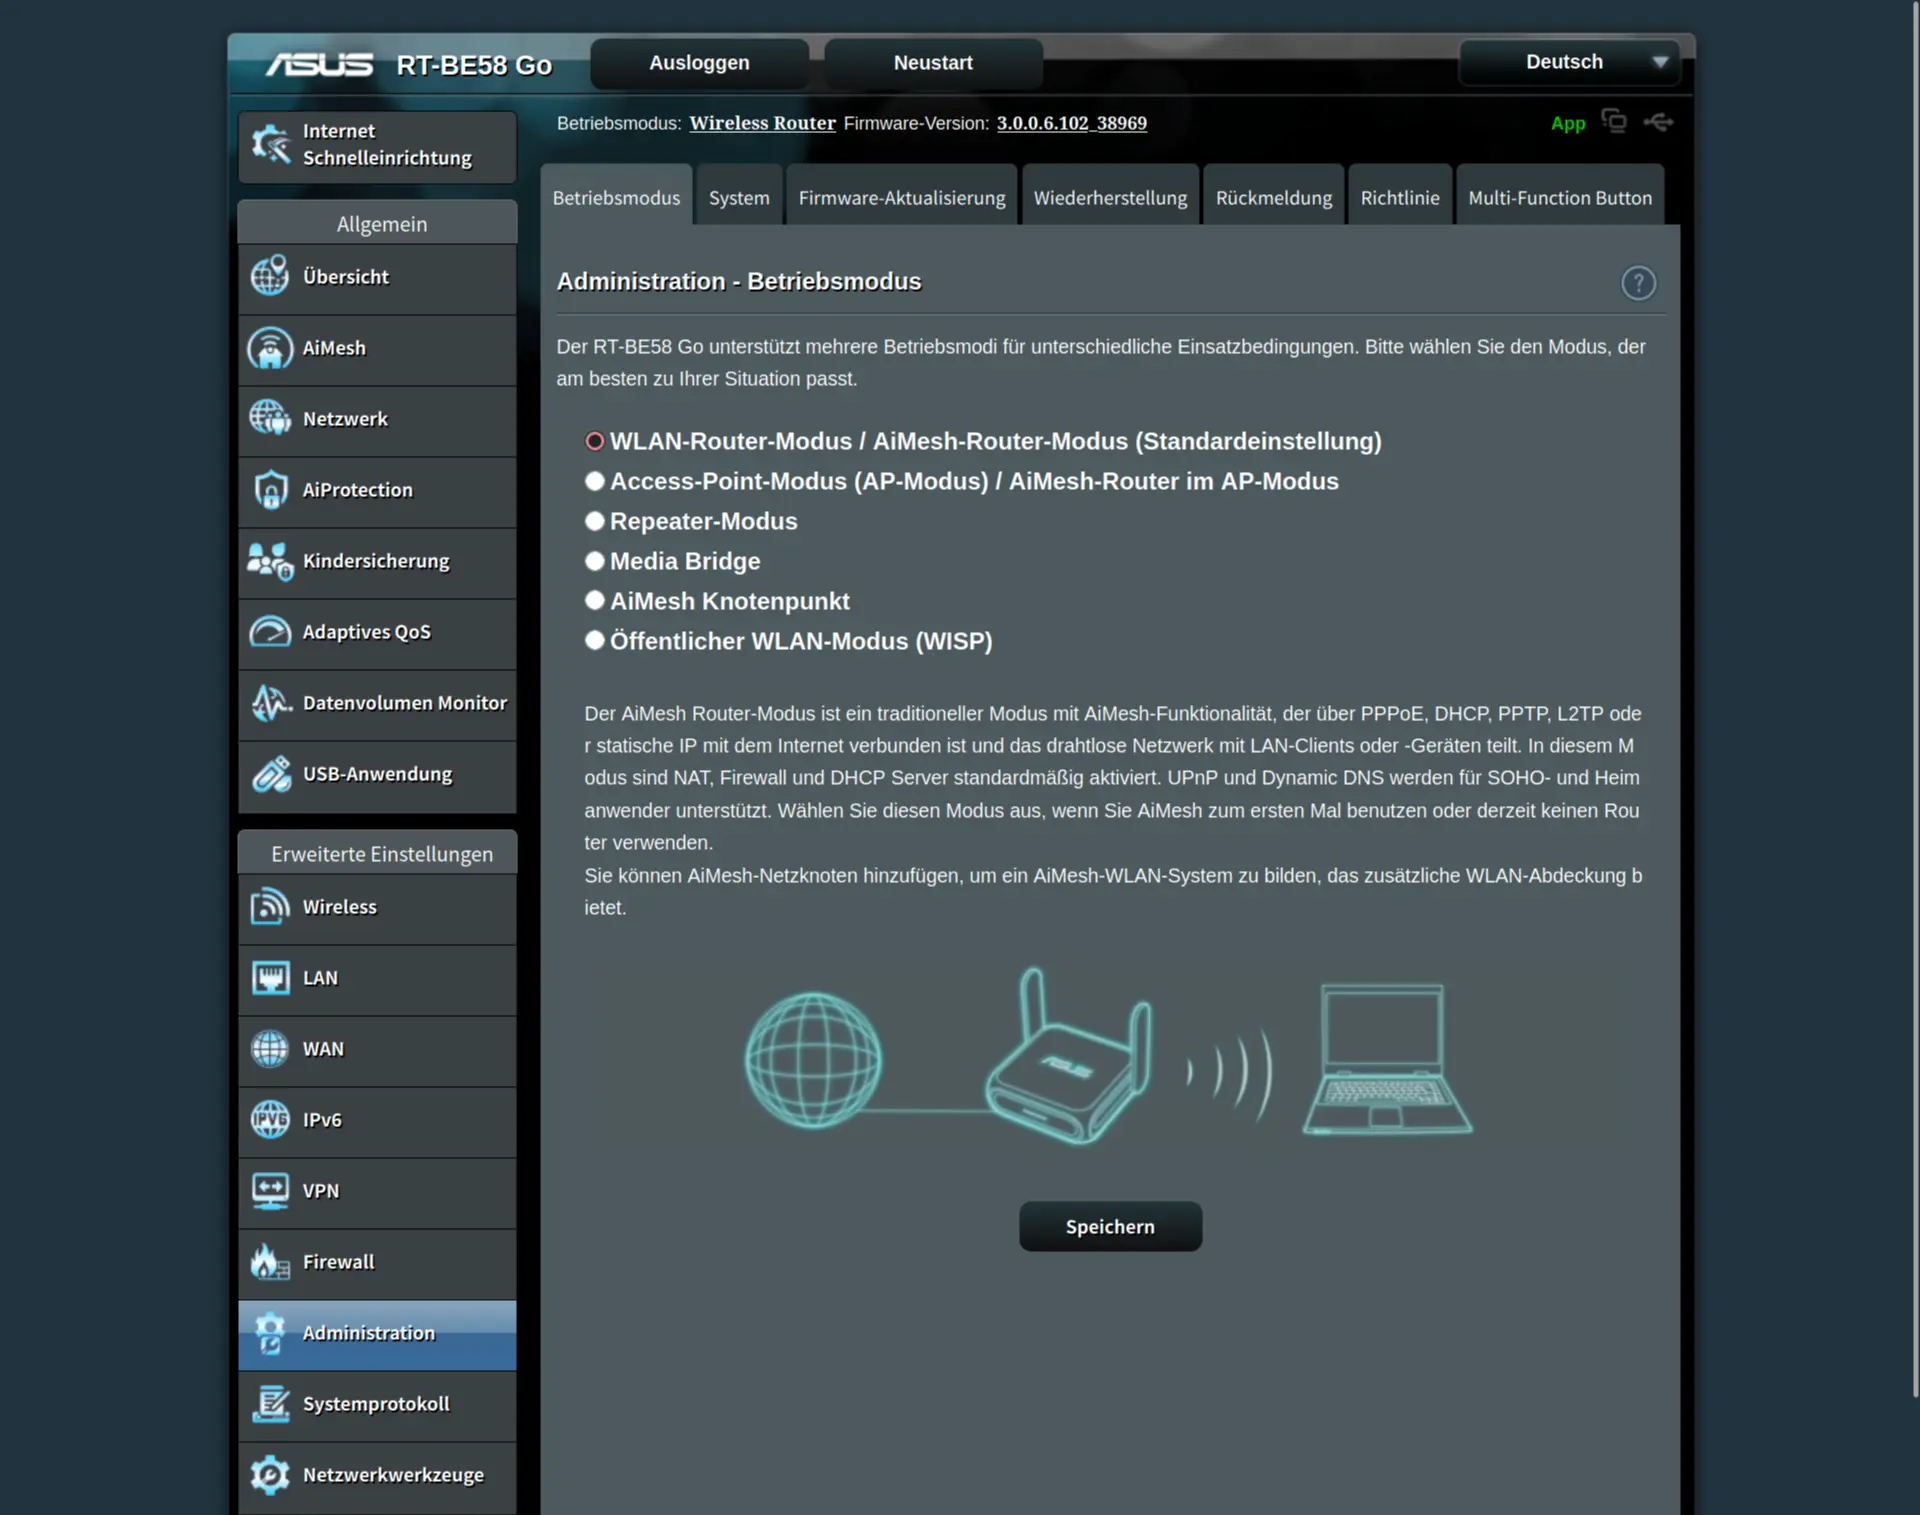1920x1515 pixels.
Task: Open the Multi-Function Button tab
Action: (1559, 198)
